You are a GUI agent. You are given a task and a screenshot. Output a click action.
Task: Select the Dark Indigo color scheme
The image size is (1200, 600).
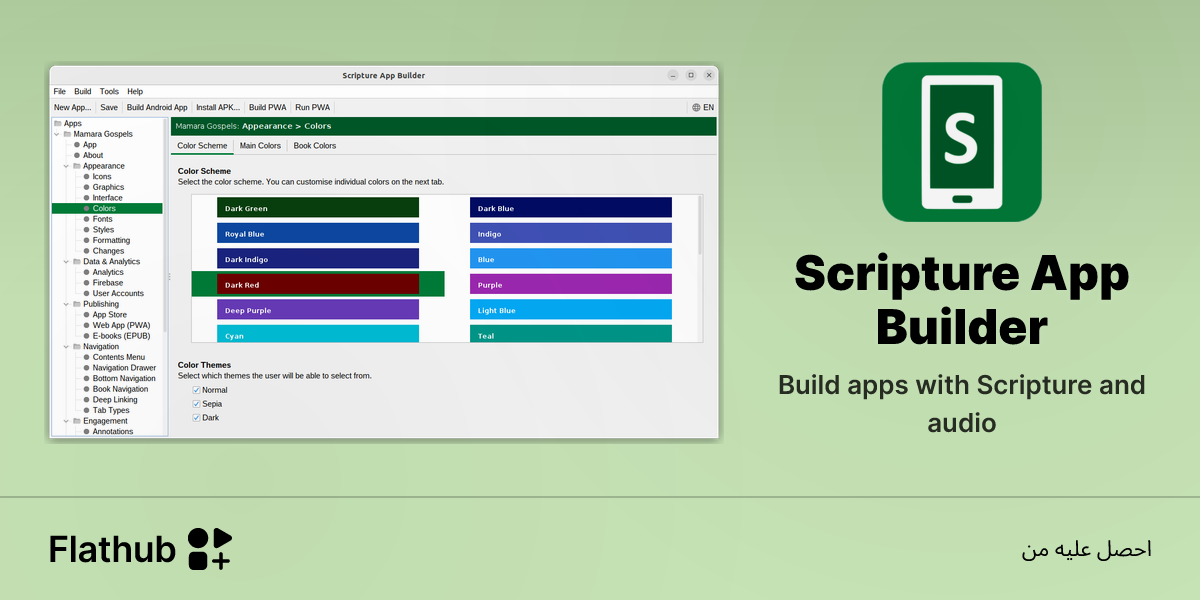[318, 259]
